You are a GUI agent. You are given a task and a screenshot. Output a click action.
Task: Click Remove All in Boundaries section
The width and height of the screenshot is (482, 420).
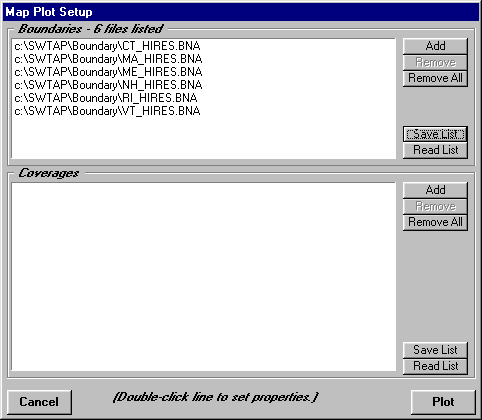coord(435,78)
